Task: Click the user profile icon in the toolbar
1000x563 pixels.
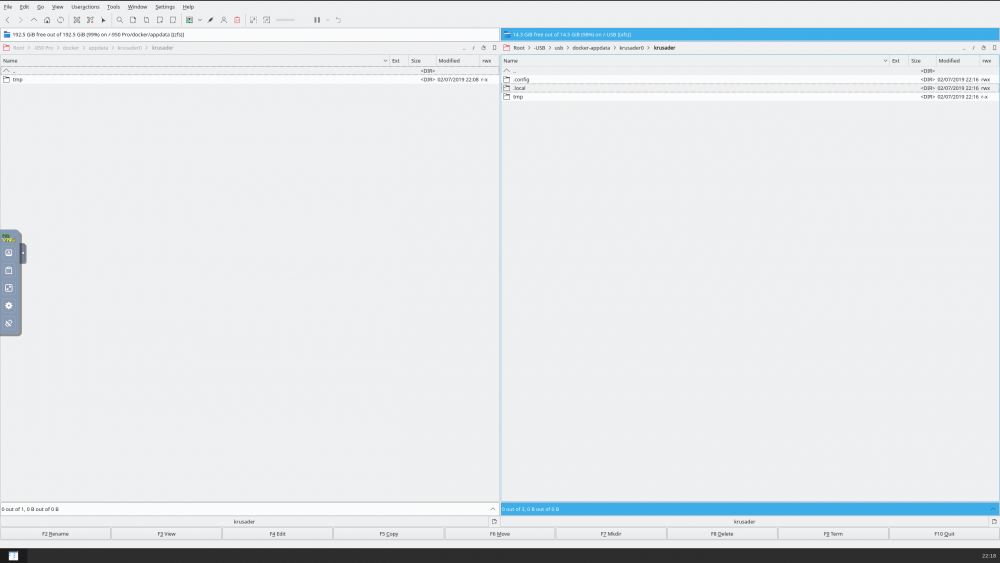Action: 224,20
